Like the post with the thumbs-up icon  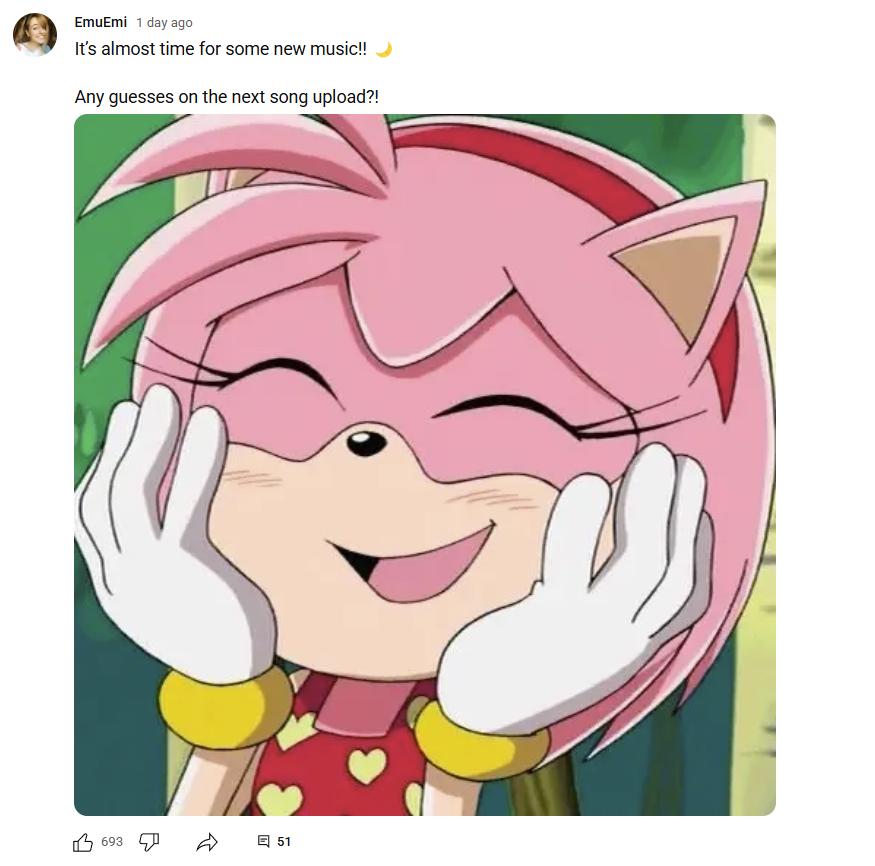[x=83, y=842]
